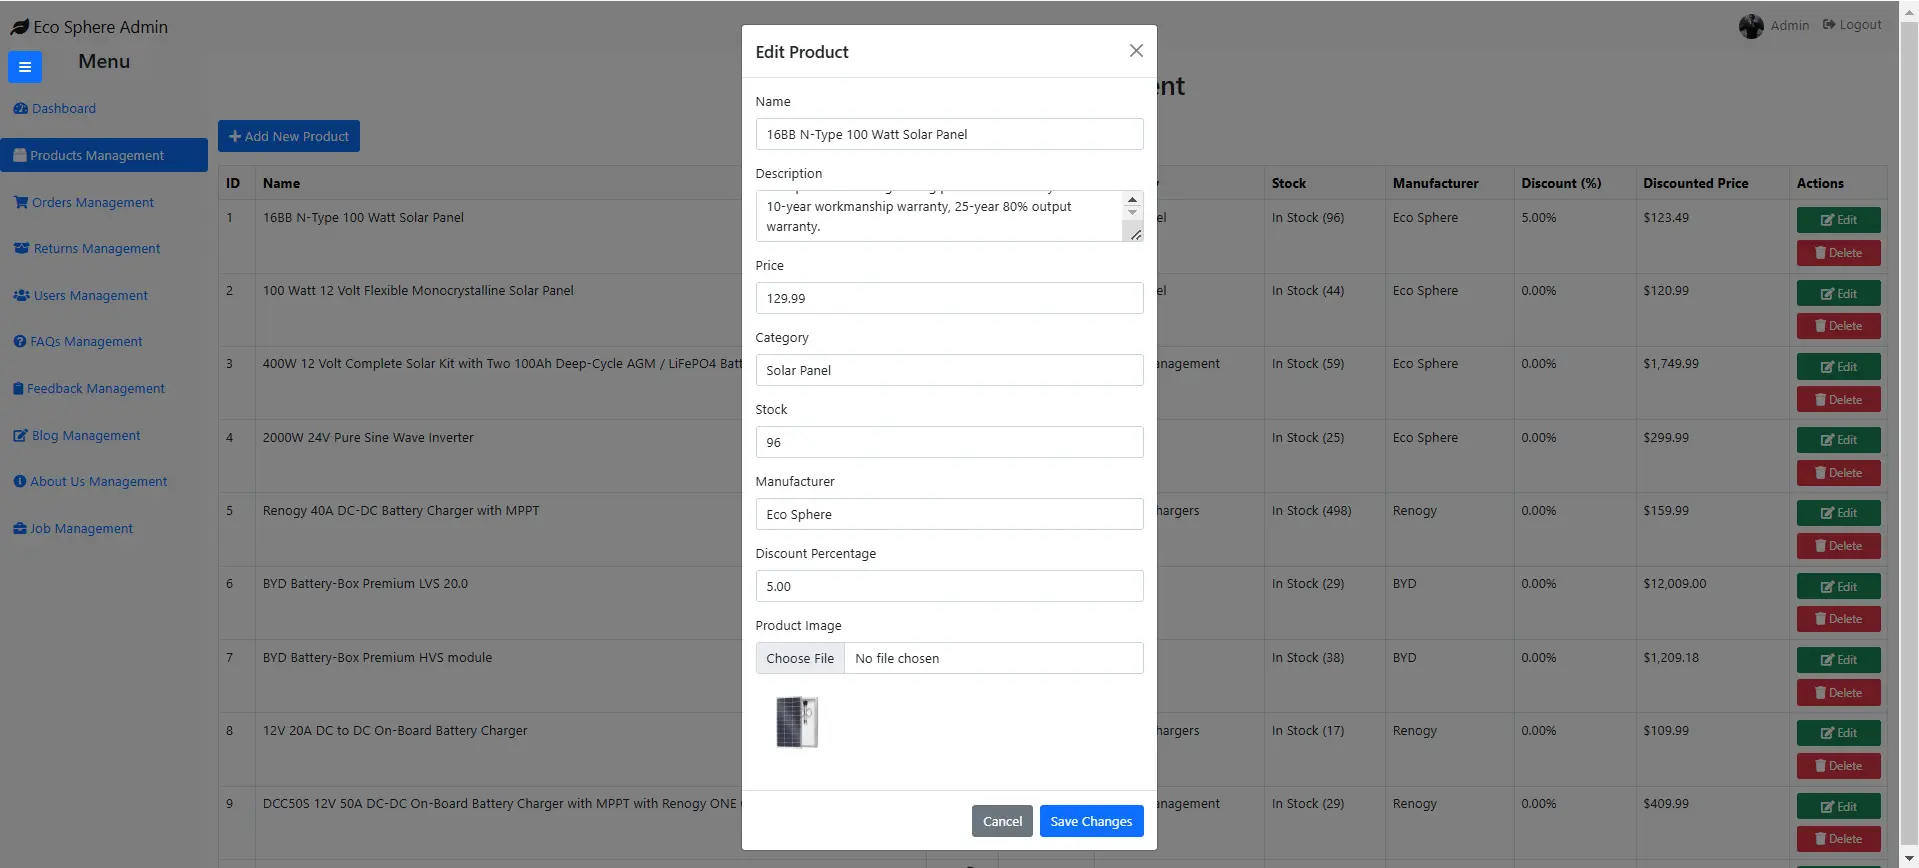
Task: Click description textarea scroll down arrow
Action: 1132,212
